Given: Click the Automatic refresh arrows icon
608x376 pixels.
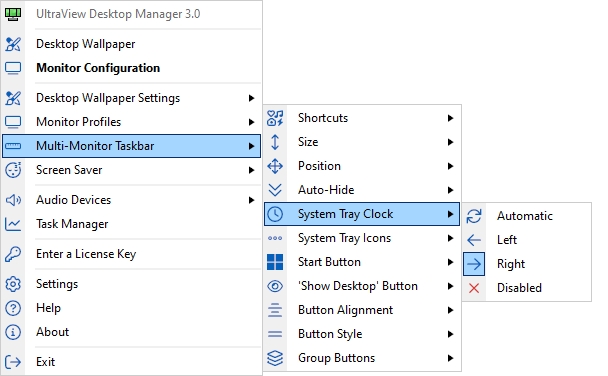Looking at the screenshot, I should (474, 216).
